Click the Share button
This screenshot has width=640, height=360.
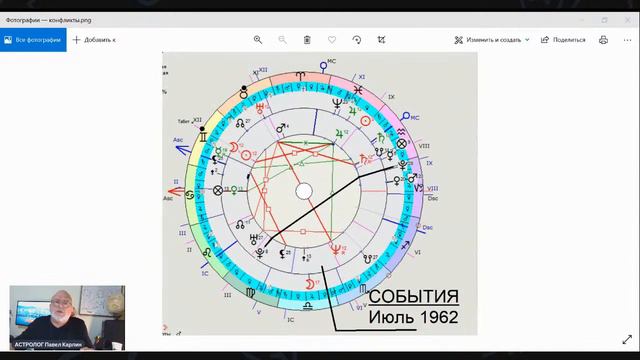click(563, 40)
